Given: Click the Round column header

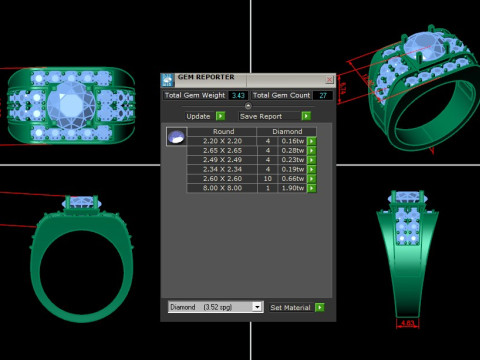Looking at the screenshot, I should (222, 131).
